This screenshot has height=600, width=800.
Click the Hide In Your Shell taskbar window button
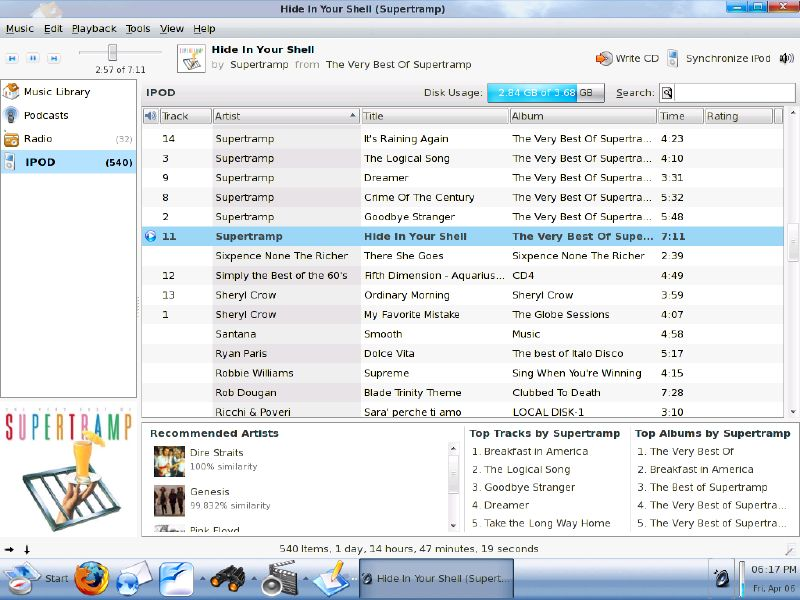click(437, 579)
